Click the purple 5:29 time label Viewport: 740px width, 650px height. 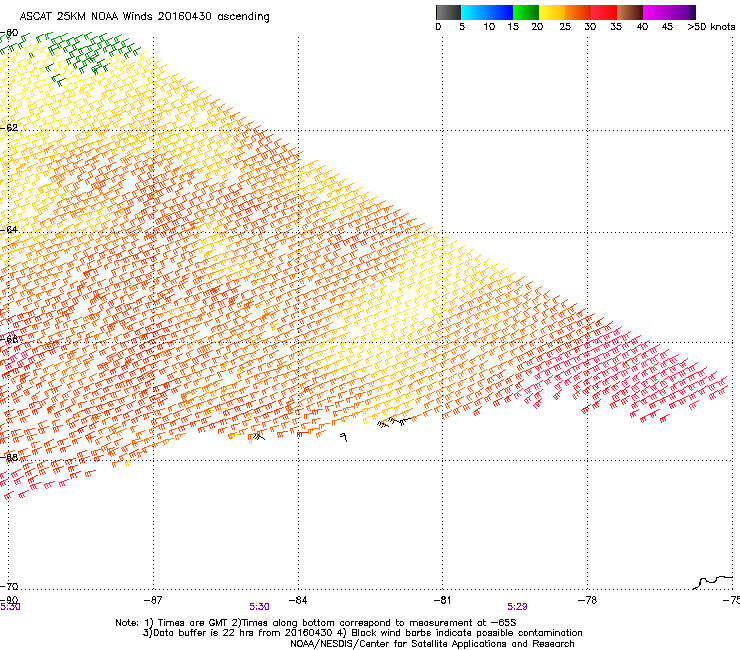[x=517, y=607]
